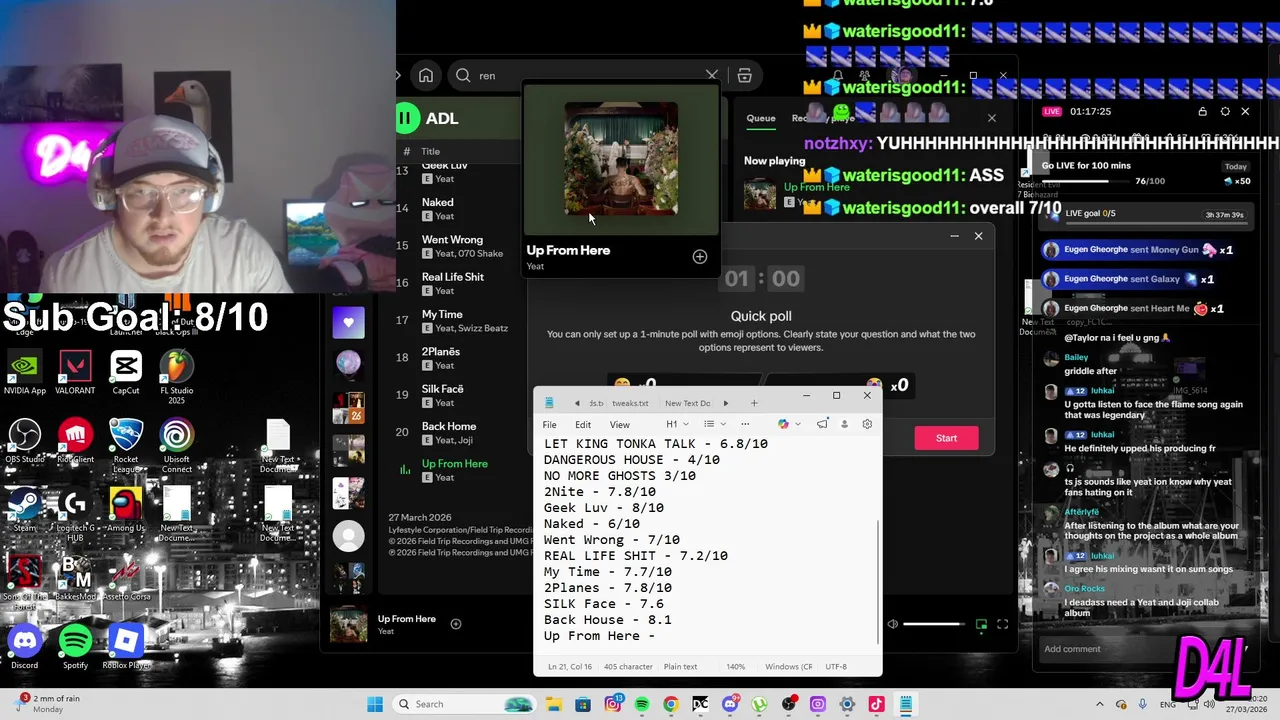Clear the Spotify search with the X
The height and width of the screenshot is (720, 1280).
[x=712, y=75]
